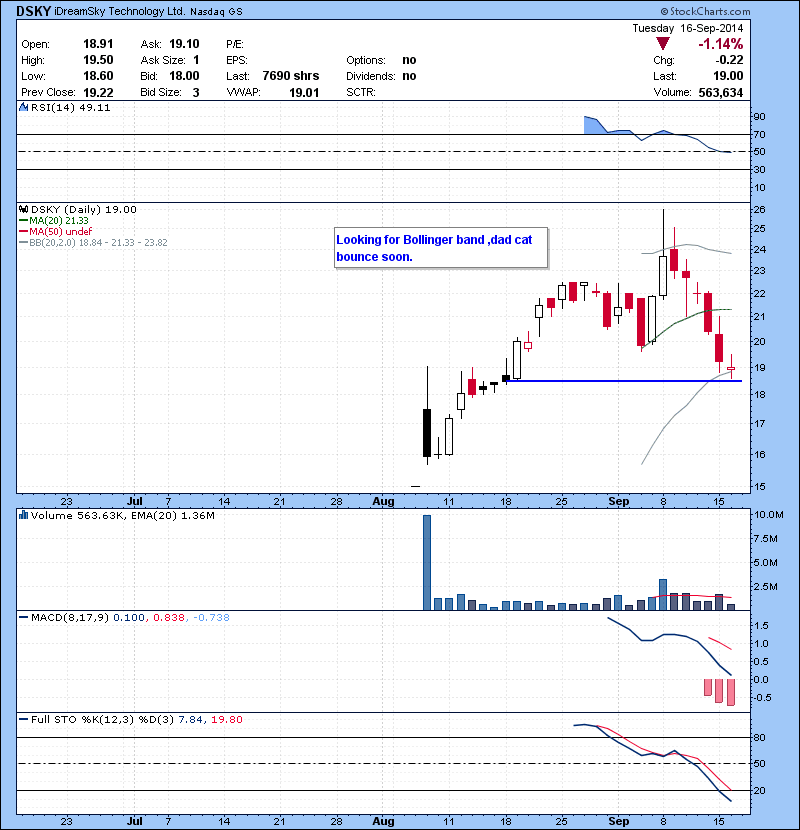The height and width of the screenshot is (830, 800).
Task: Click the Bid price 18.00
Action: click(184, 76)
